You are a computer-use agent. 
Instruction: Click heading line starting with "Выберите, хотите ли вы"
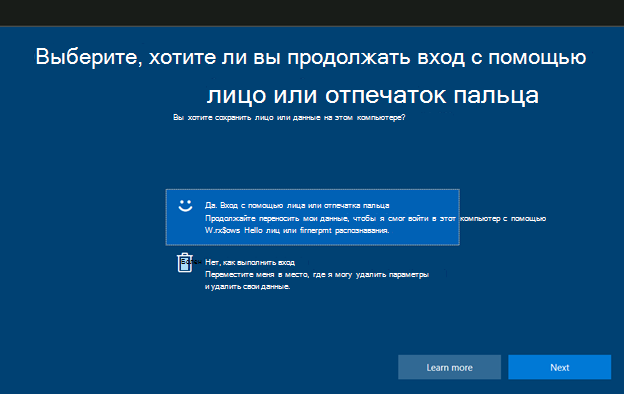[311, 57]
